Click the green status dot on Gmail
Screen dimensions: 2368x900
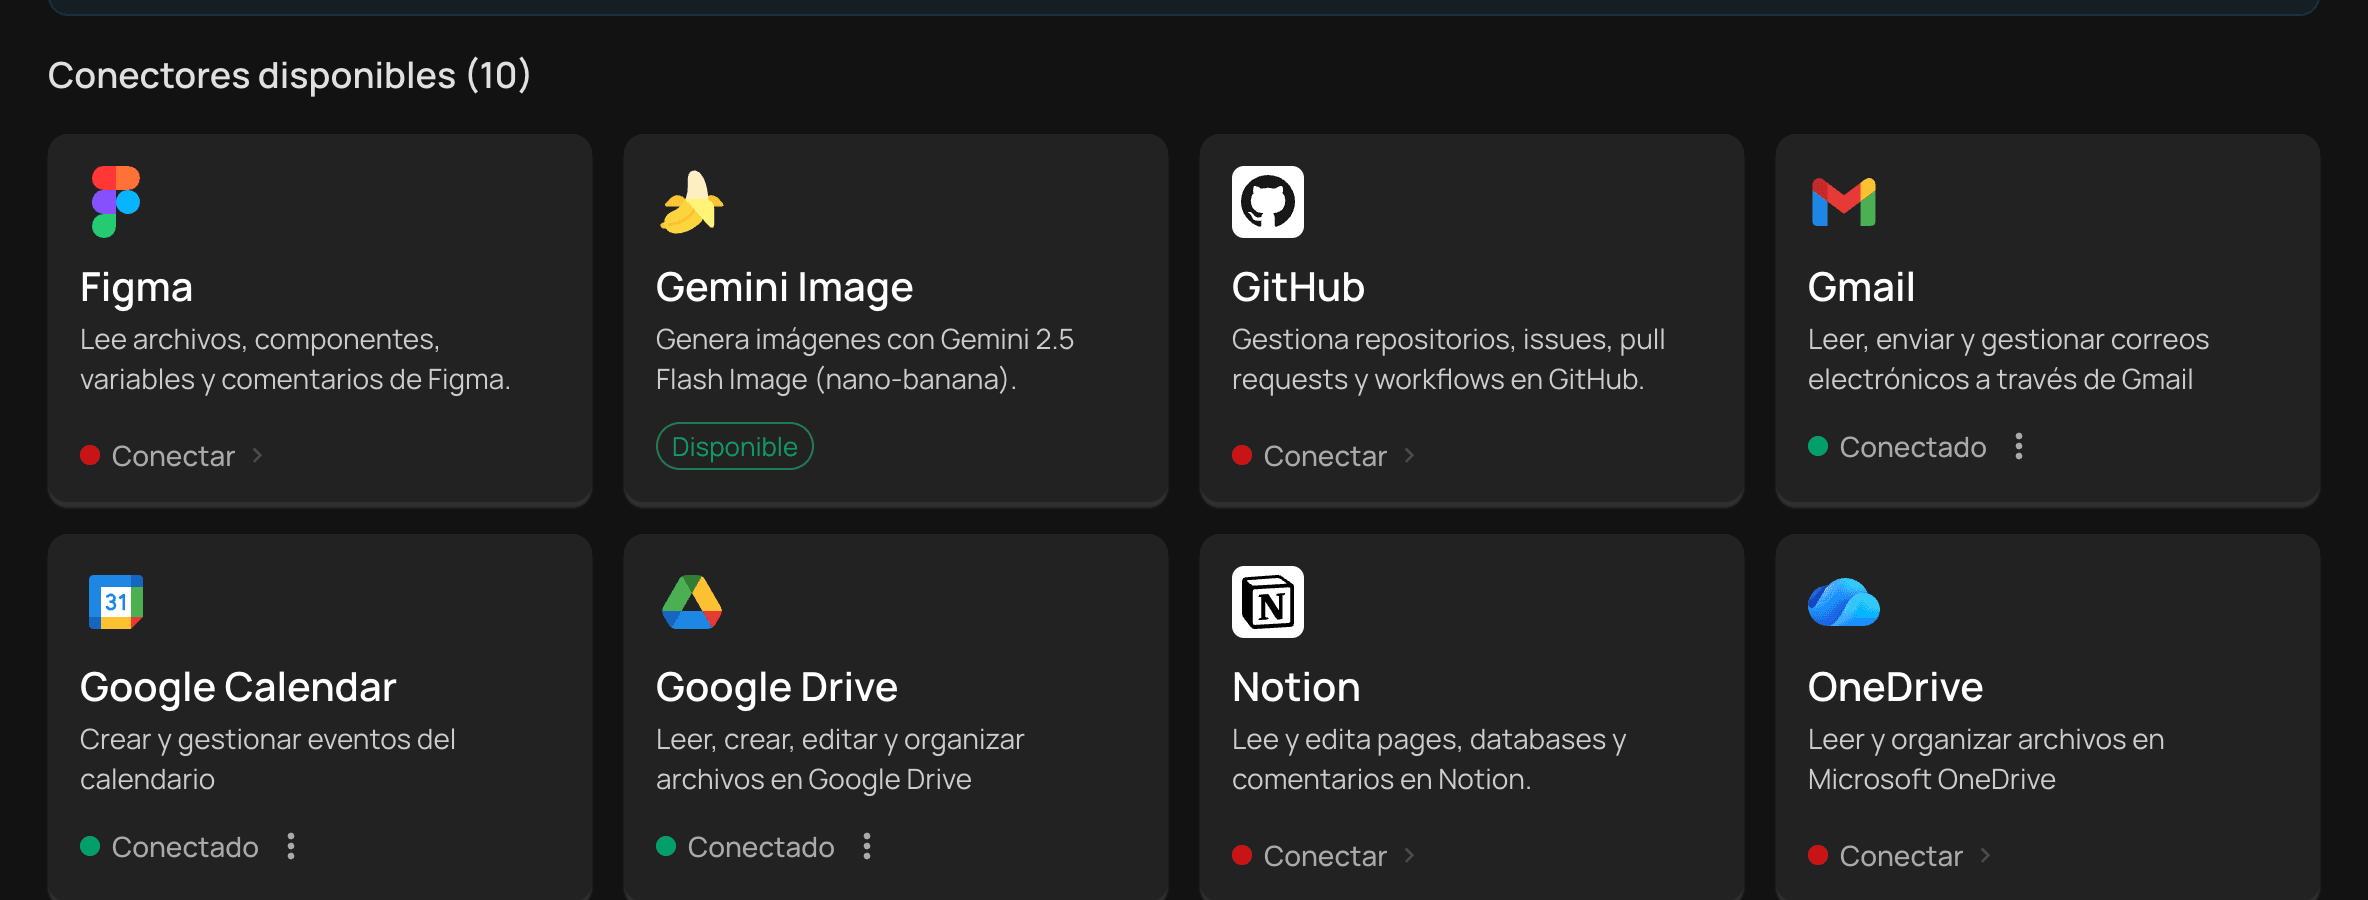(x=1818, y=446)
